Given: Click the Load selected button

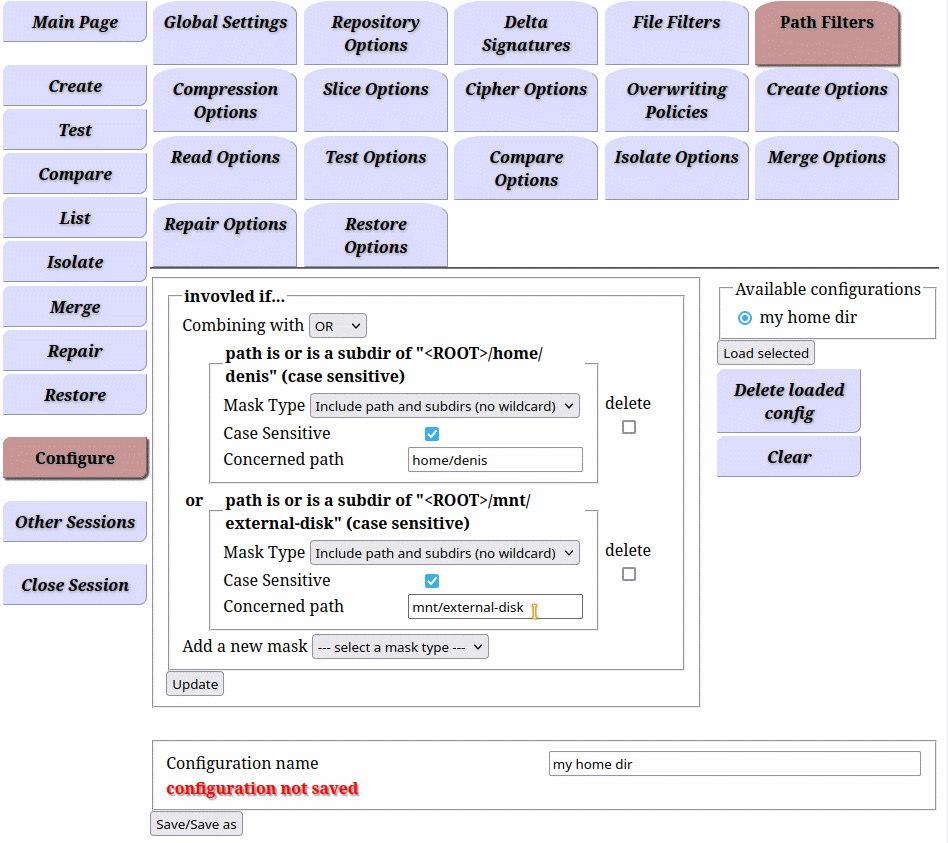Looking at the screenshot, I should [765, 353].
